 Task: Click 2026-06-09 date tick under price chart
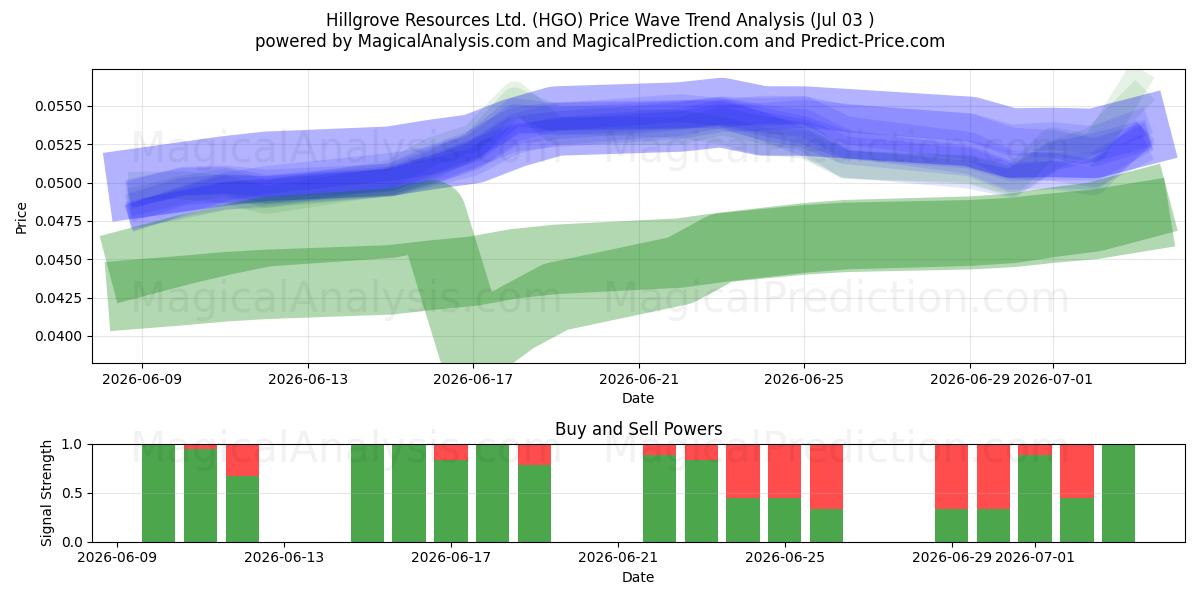[142, 380]
